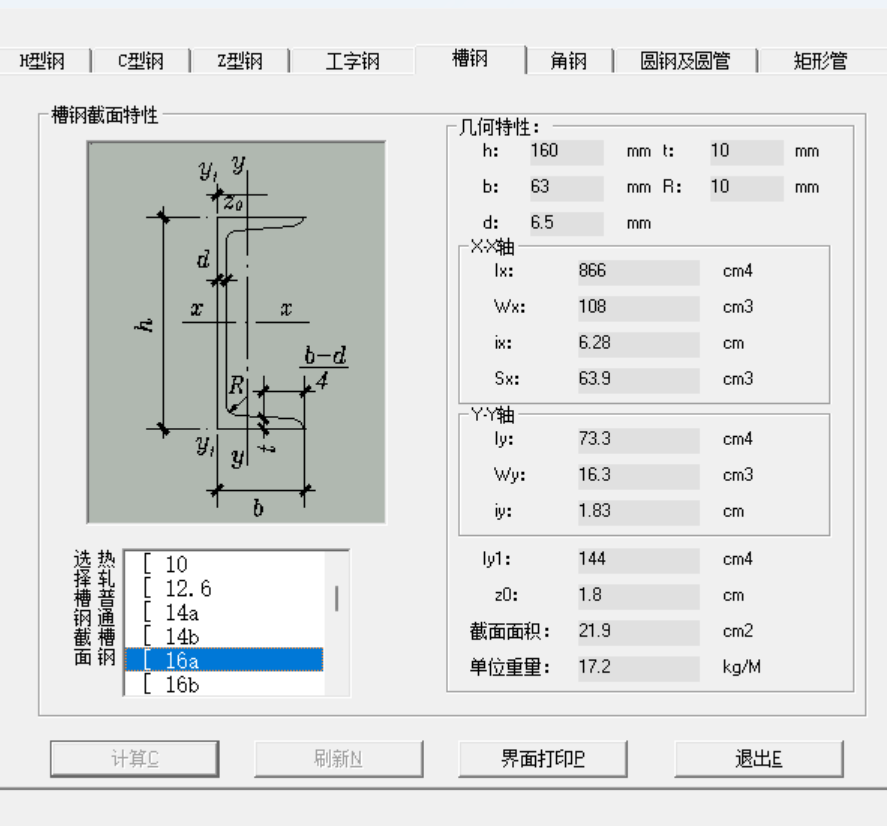This screenshot has width=887, height=826.
Task: Click the 刷新N button
Action: (338, 759)
